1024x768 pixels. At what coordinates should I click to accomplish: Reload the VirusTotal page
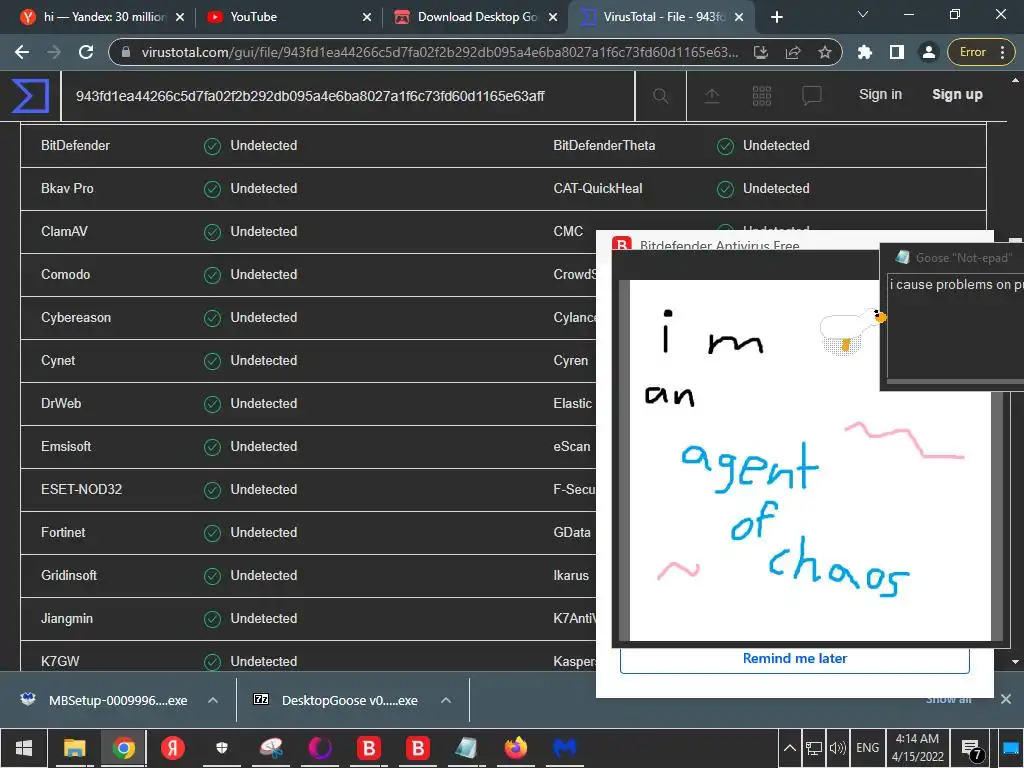pos(86,52)
